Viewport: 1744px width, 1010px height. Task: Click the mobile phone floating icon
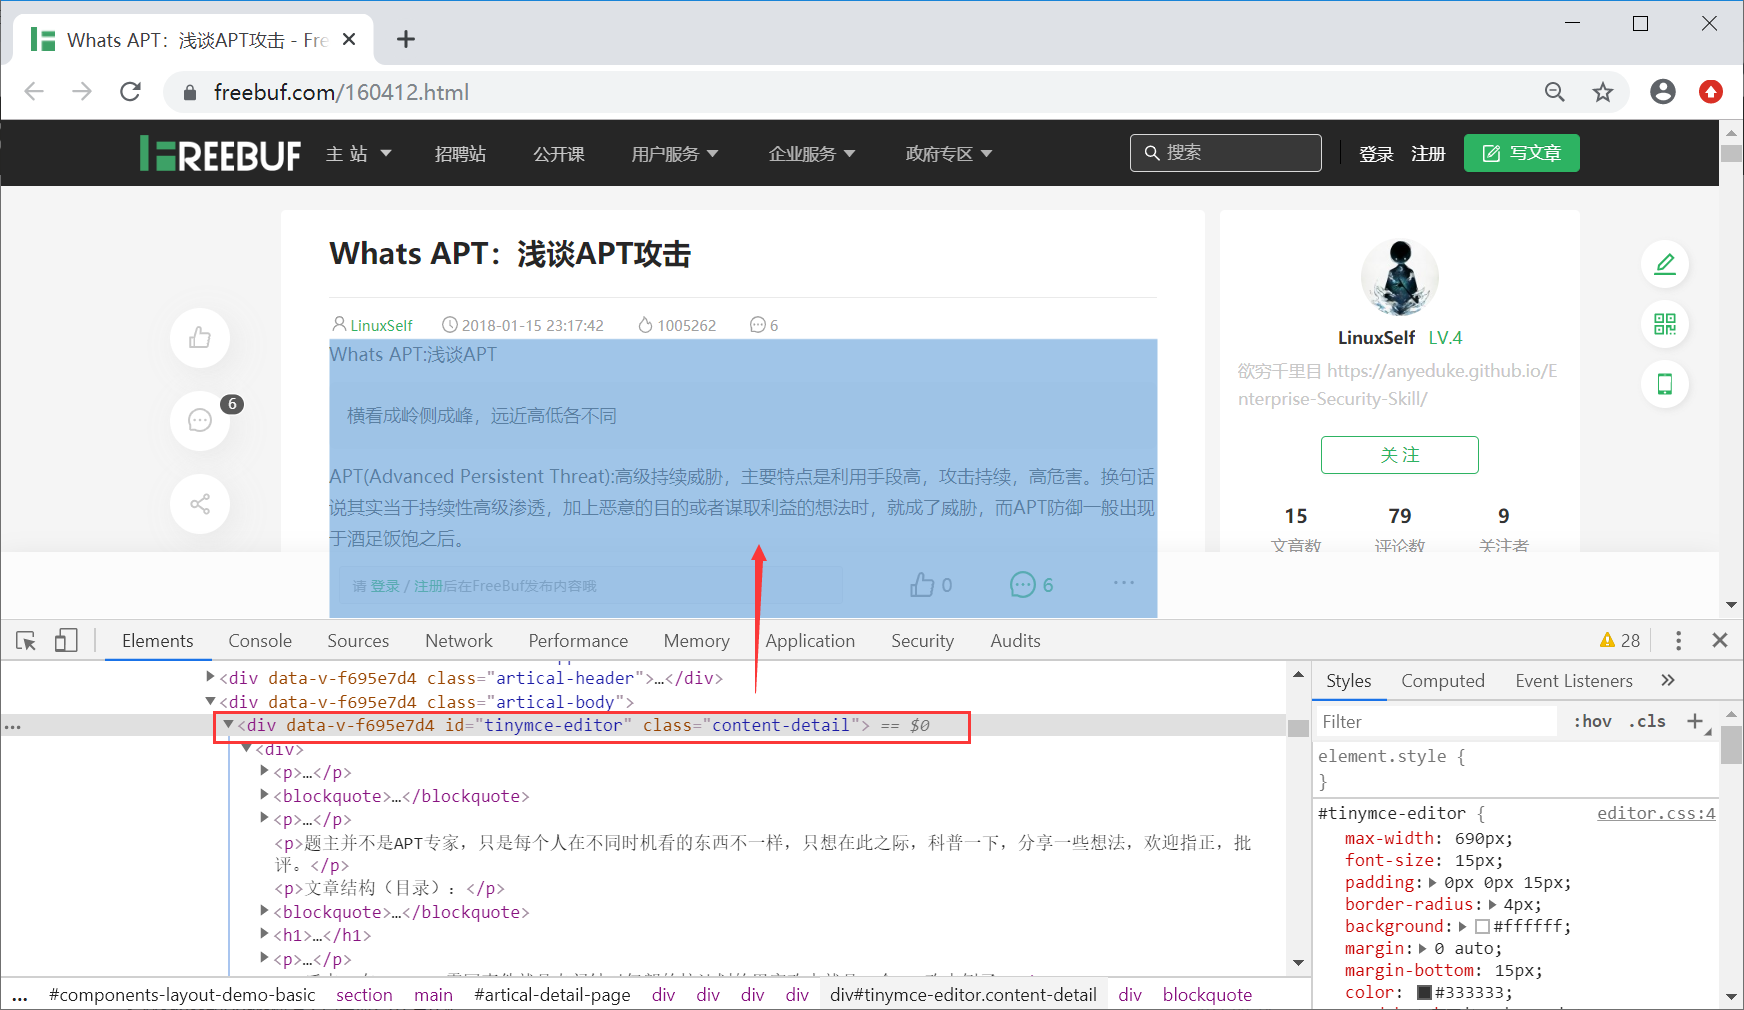[x=1665, y=384]
